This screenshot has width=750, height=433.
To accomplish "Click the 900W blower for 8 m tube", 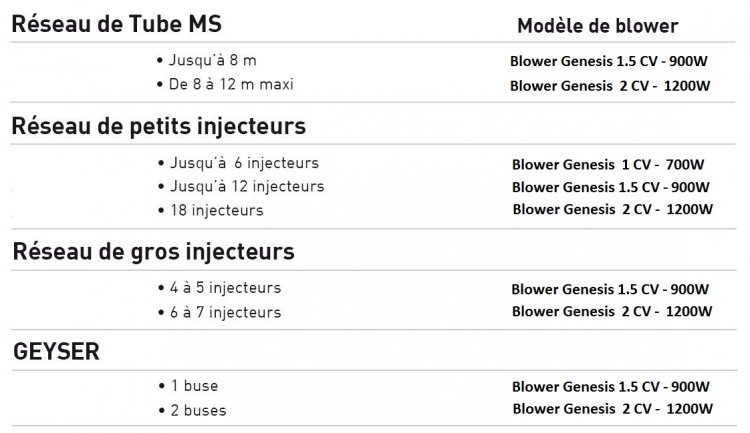I will tap(611, 62).
